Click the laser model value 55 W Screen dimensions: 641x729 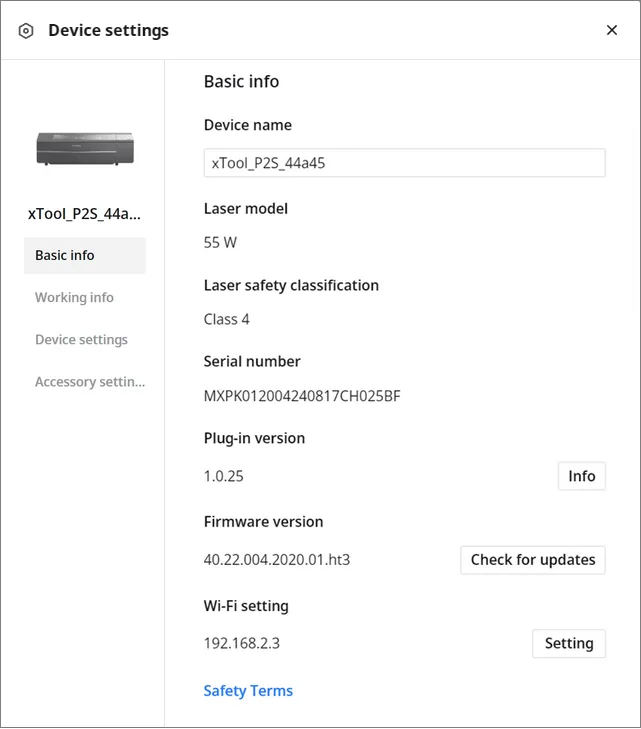pyautogui.click(x=220, y=243)
